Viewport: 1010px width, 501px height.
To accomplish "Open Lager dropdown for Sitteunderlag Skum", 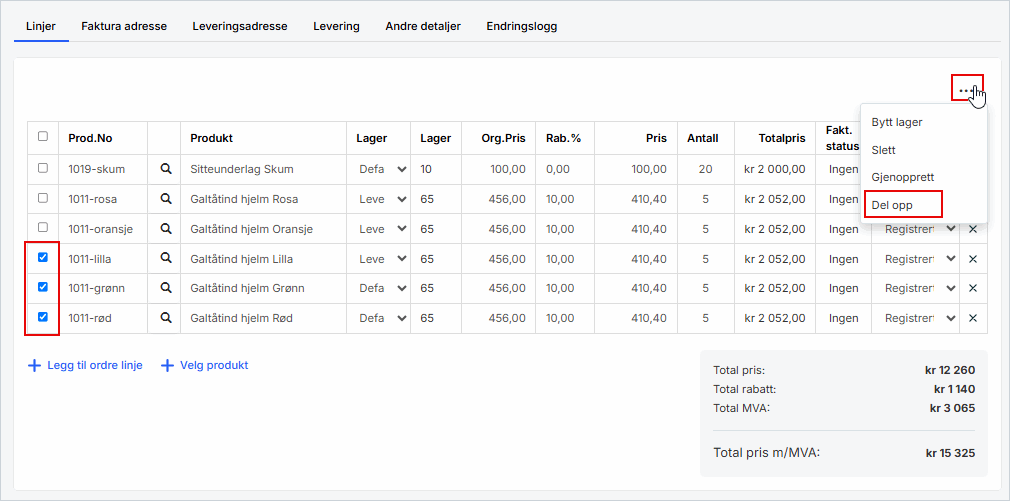I will pyautogui.click(x=383, y=169).
